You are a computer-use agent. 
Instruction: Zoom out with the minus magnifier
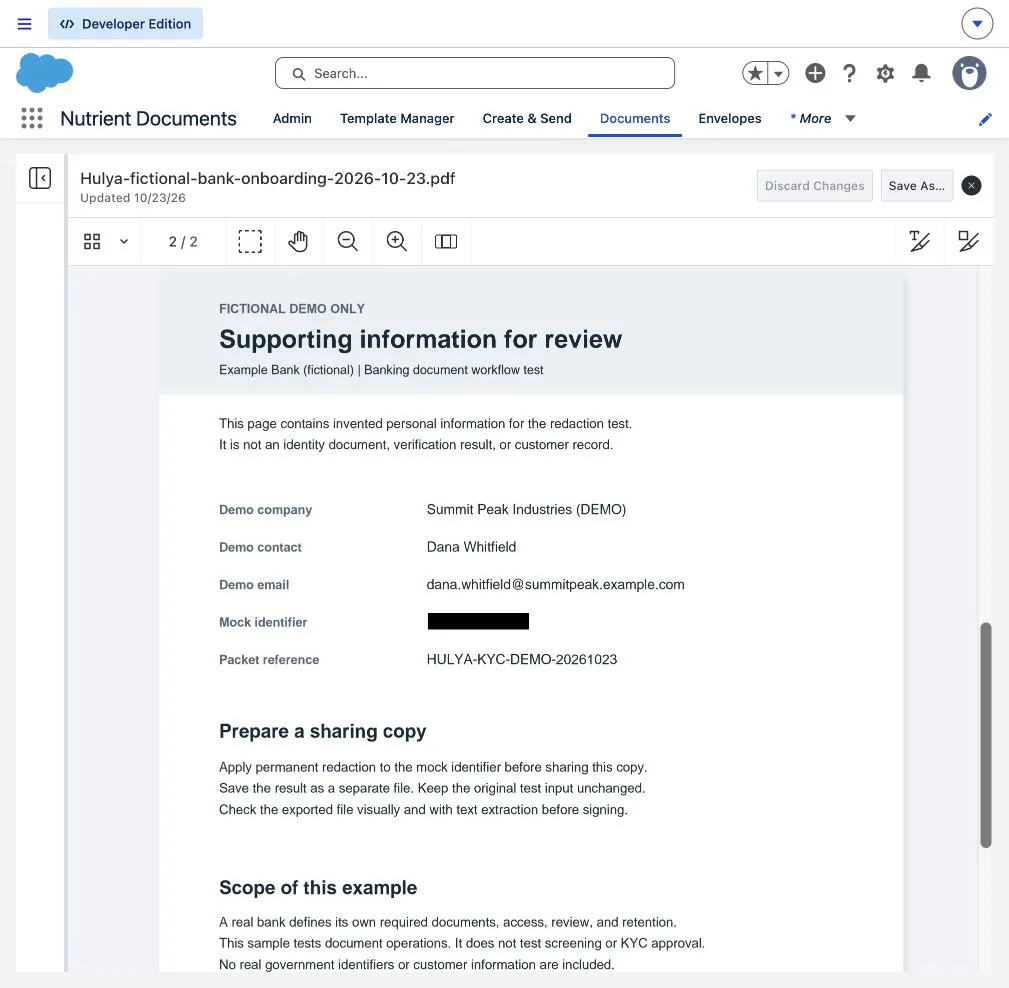(347, 241)
